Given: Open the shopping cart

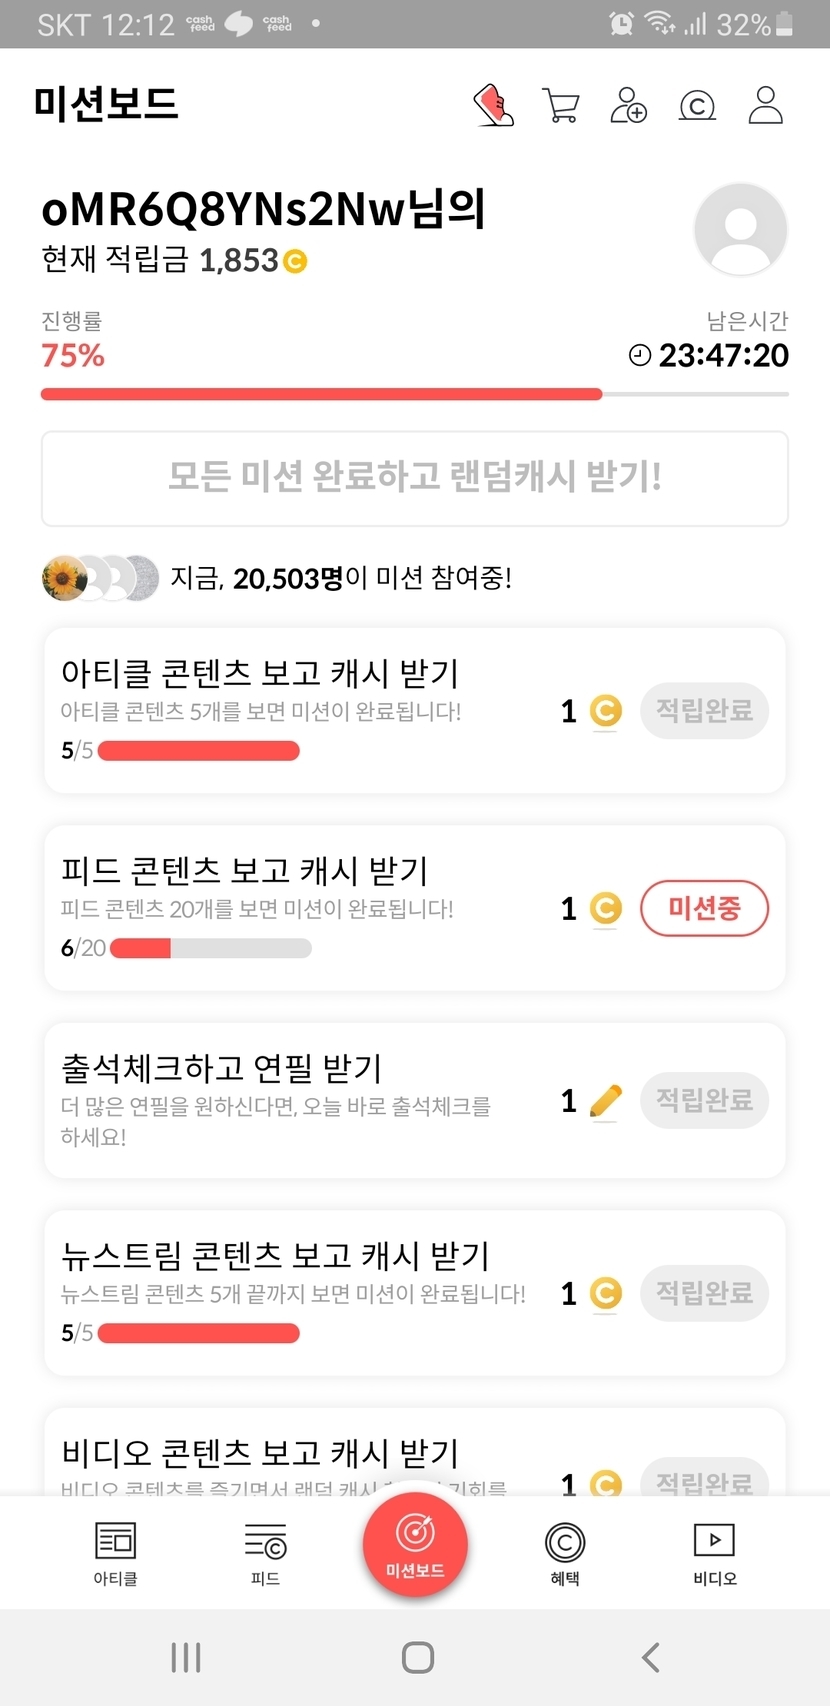Looking at the screenshot, I should click(561, 105).
